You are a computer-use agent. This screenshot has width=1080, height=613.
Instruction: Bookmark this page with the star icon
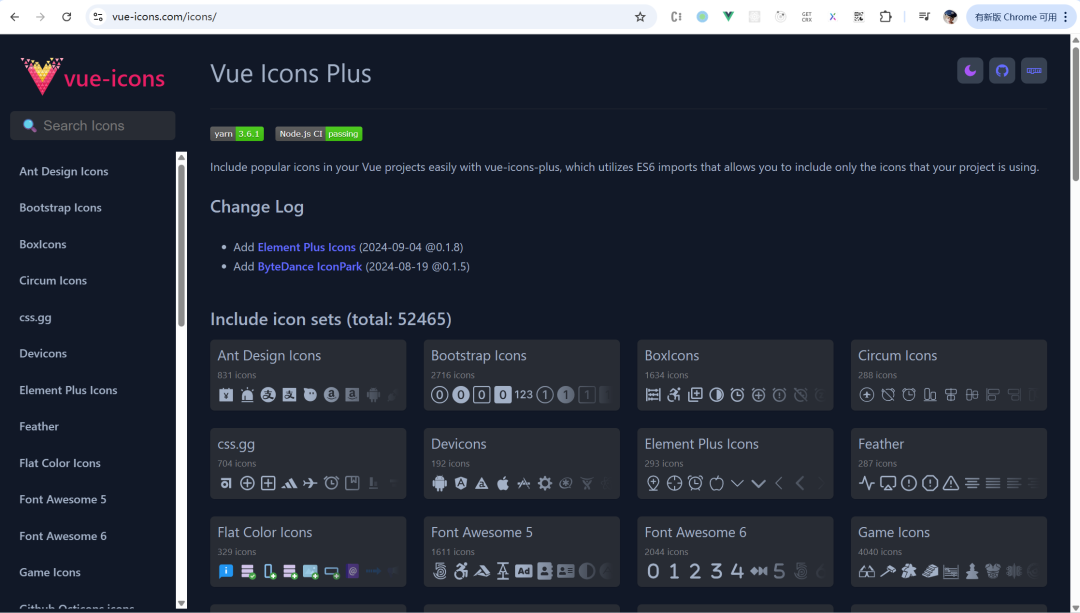pos(640,17)
